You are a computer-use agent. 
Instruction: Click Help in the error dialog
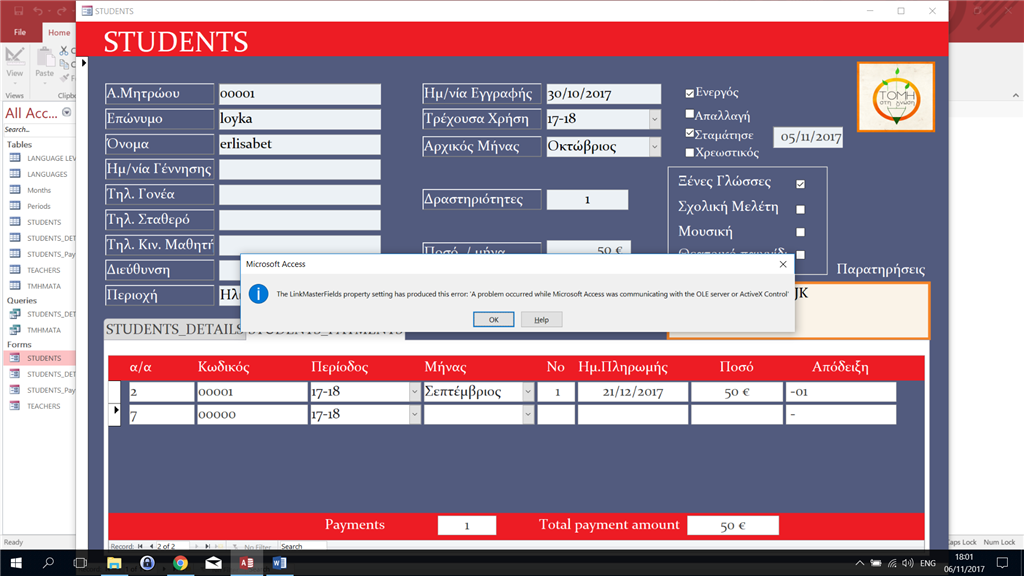point(541,319)
